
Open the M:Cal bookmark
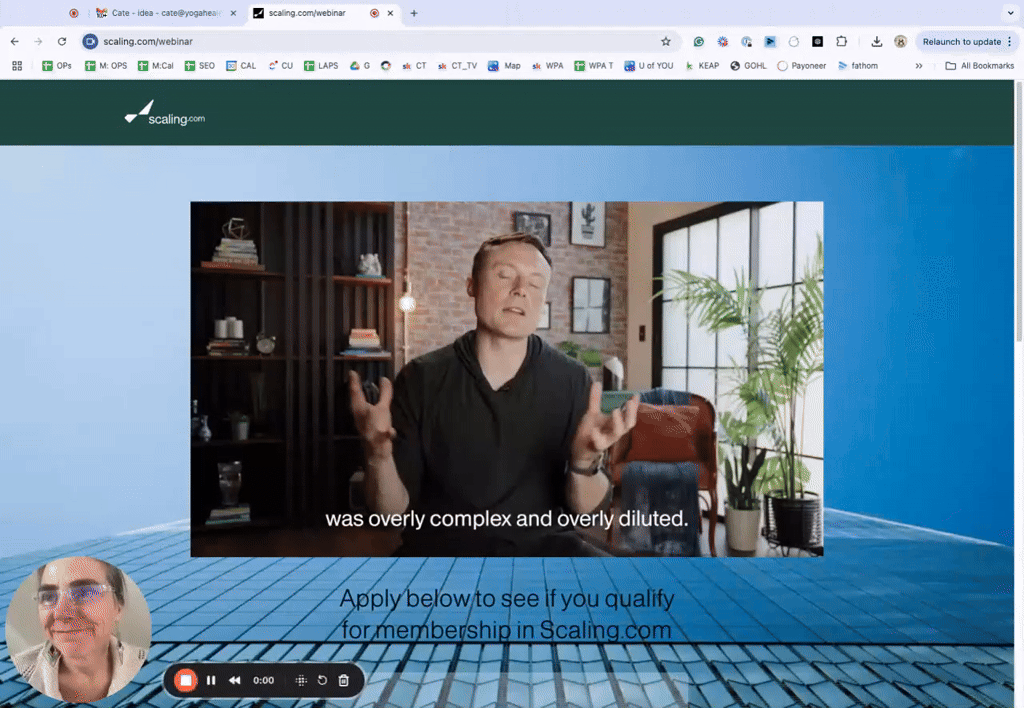155,65
